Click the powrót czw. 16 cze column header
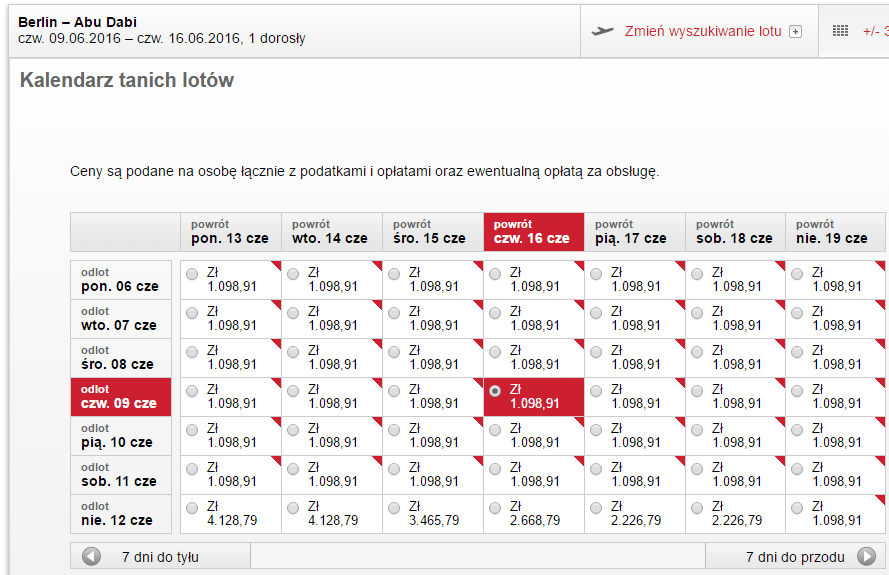The image size is (889, 575). [534, 232]
